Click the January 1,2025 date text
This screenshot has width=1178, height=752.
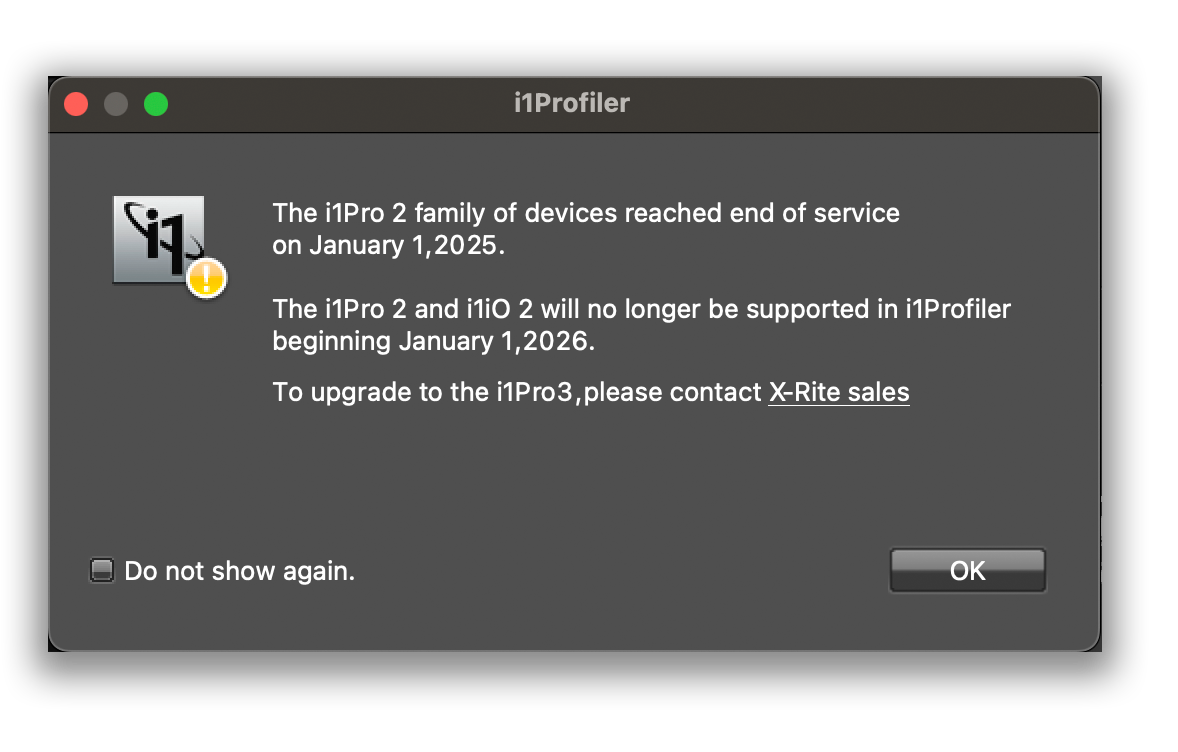click(x=406, y=246)
